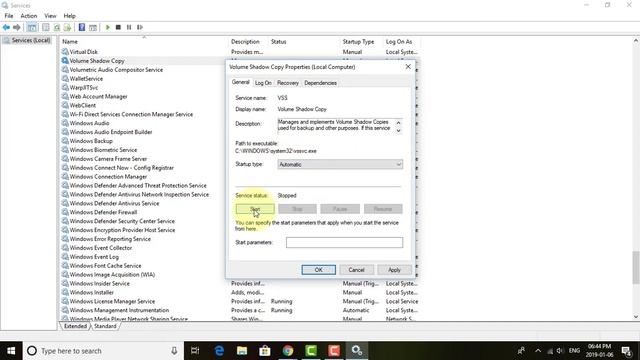The image size is (640, 360).
Task: Click Start button for the service
Action: tap(255, 209)
